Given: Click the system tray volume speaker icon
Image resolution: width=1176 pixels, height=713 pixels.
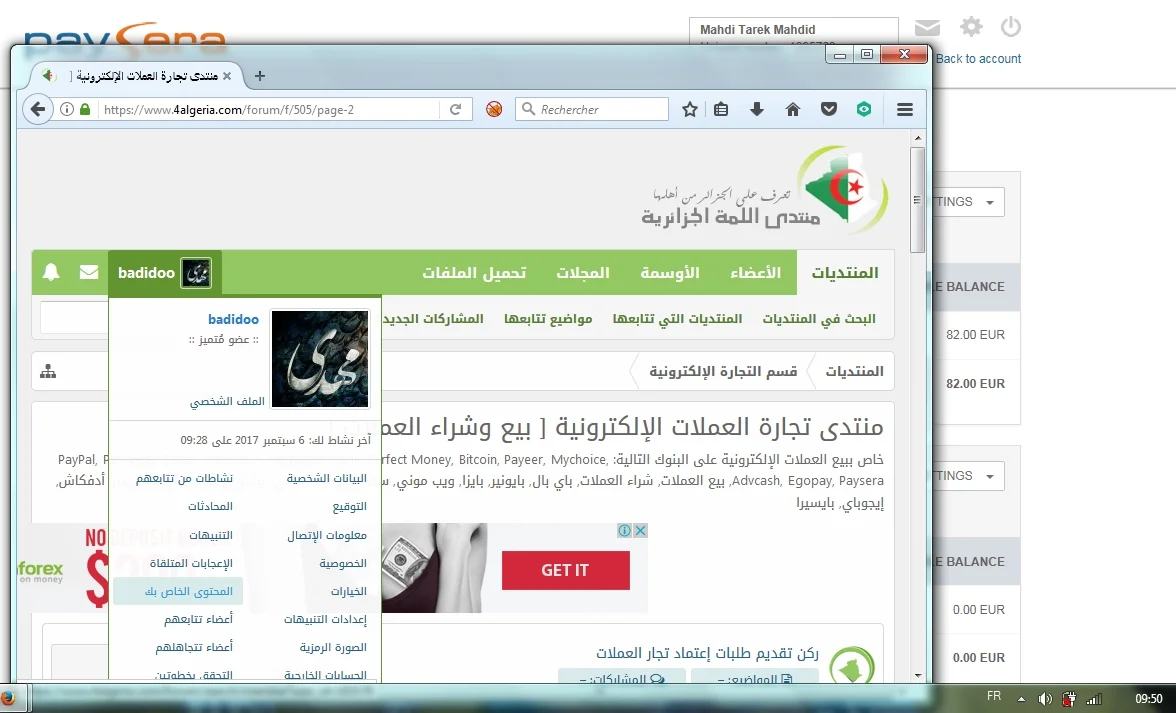Looking at the screenshot, I should (x=1045, y=698).
